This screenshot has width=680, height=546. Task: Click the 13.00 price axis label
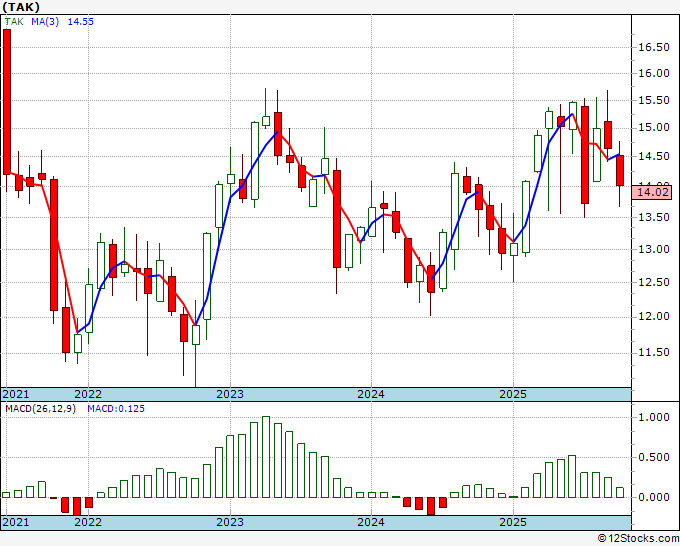tap(654, 249)
